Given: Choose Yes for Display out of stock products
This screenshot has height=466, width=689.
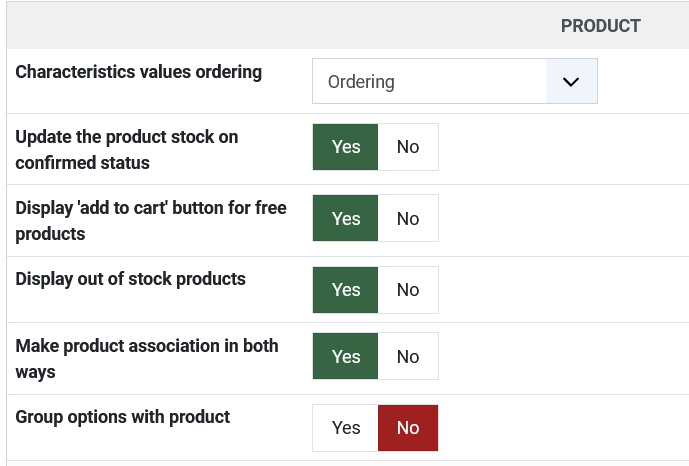Looking at the screenshot, I should pyautogui.click(x=346, y=290).
